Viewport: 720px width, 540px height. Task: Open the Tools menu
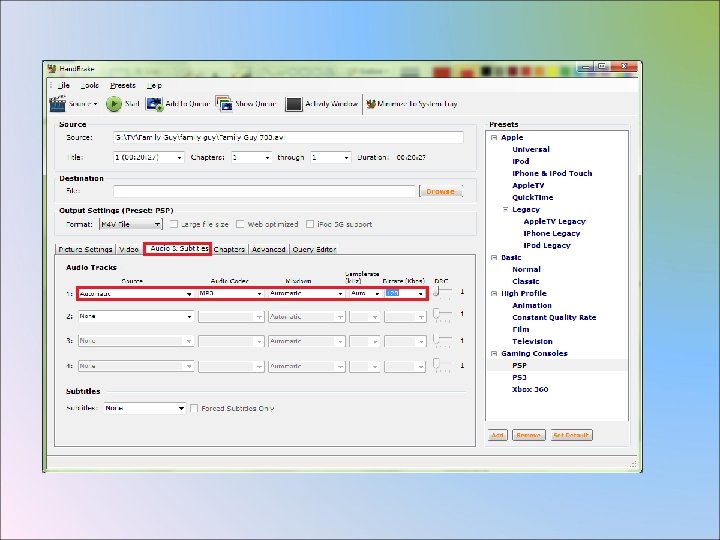[x=90, y=85]
